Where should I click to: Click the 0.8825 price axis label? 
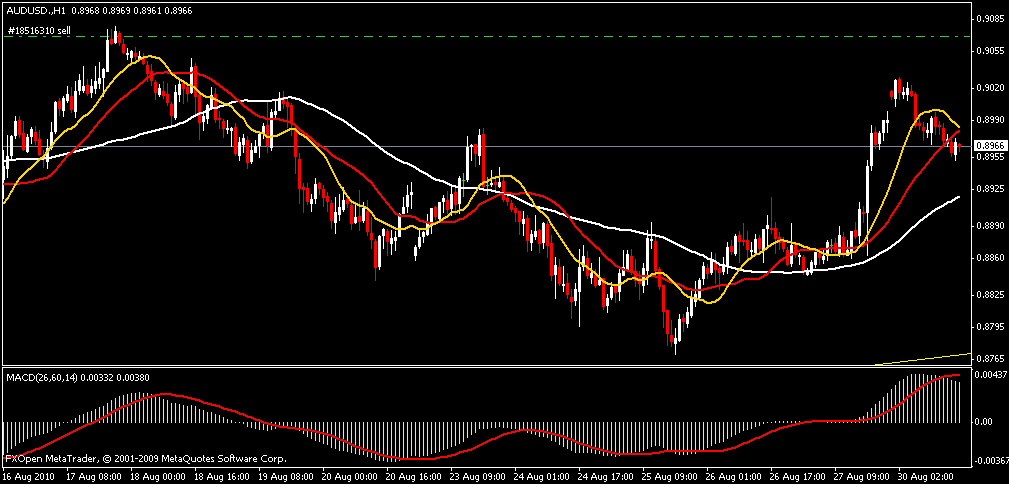[x=990, y=295]
